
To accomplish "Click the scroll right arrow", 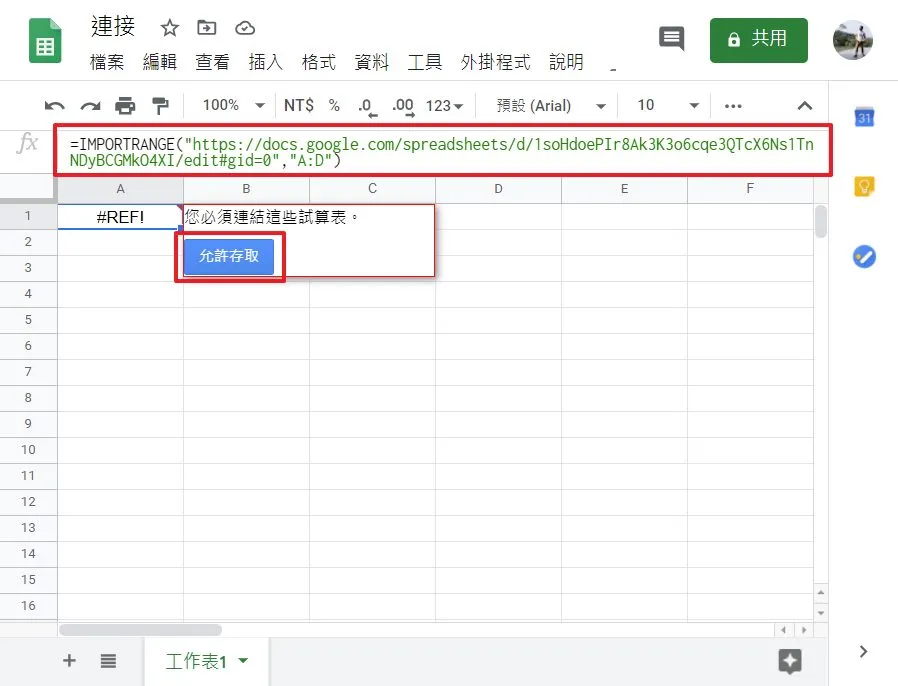I will point(804,630).
